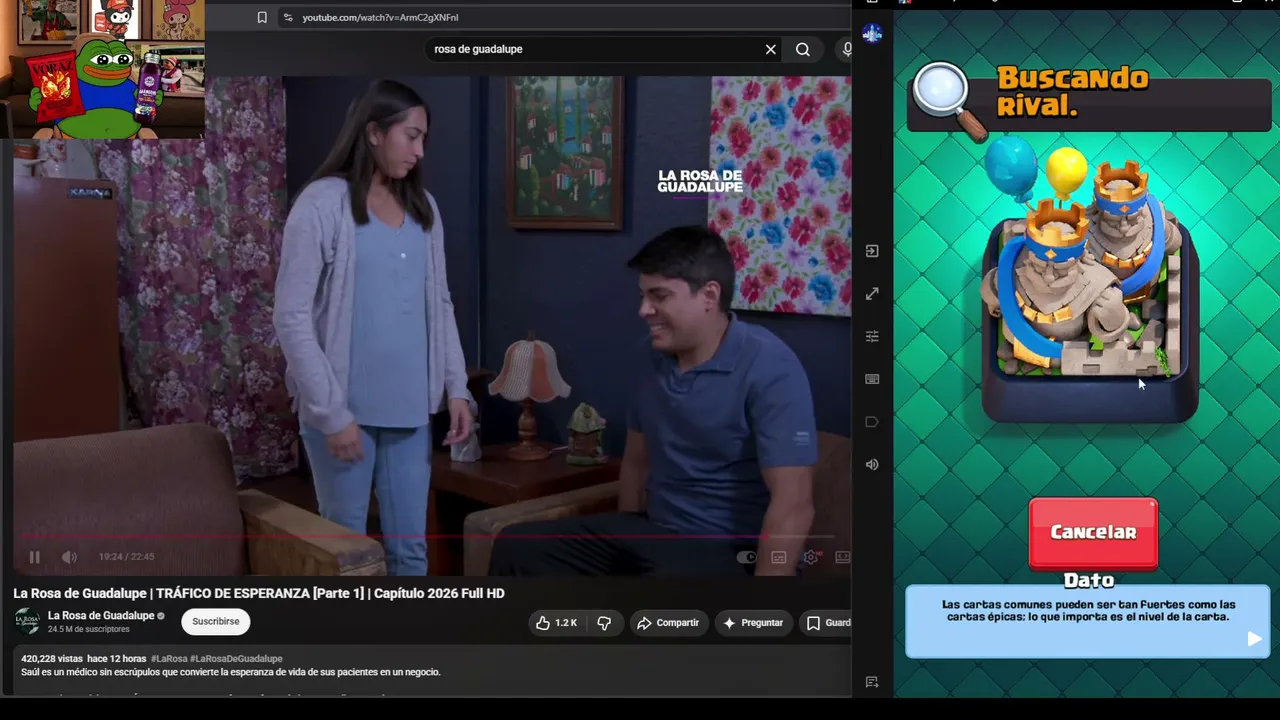Click the 19:24 / 22:45 time display
The height and width of the screenshot is (720, 1280).
(x=126, y=557)
